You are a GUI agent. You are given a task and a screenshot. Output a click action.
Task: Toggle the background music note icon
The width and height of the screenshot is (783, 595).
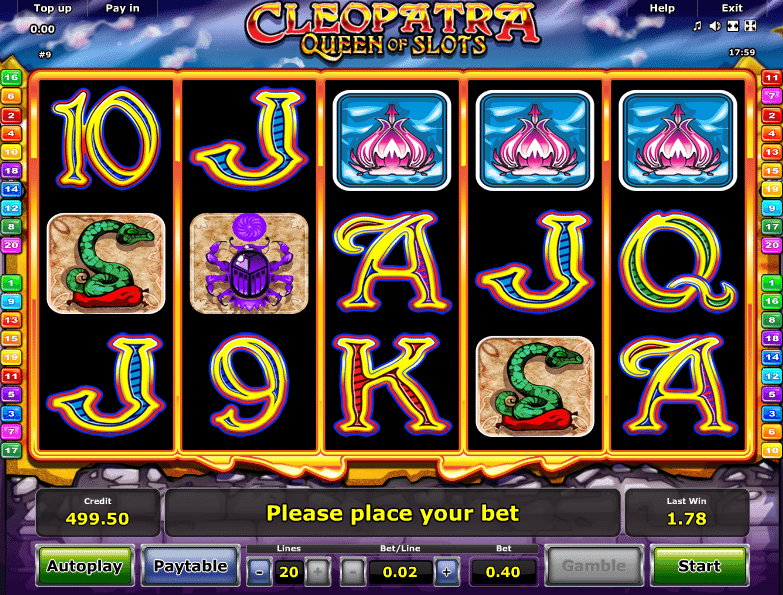tap(698, 26)
